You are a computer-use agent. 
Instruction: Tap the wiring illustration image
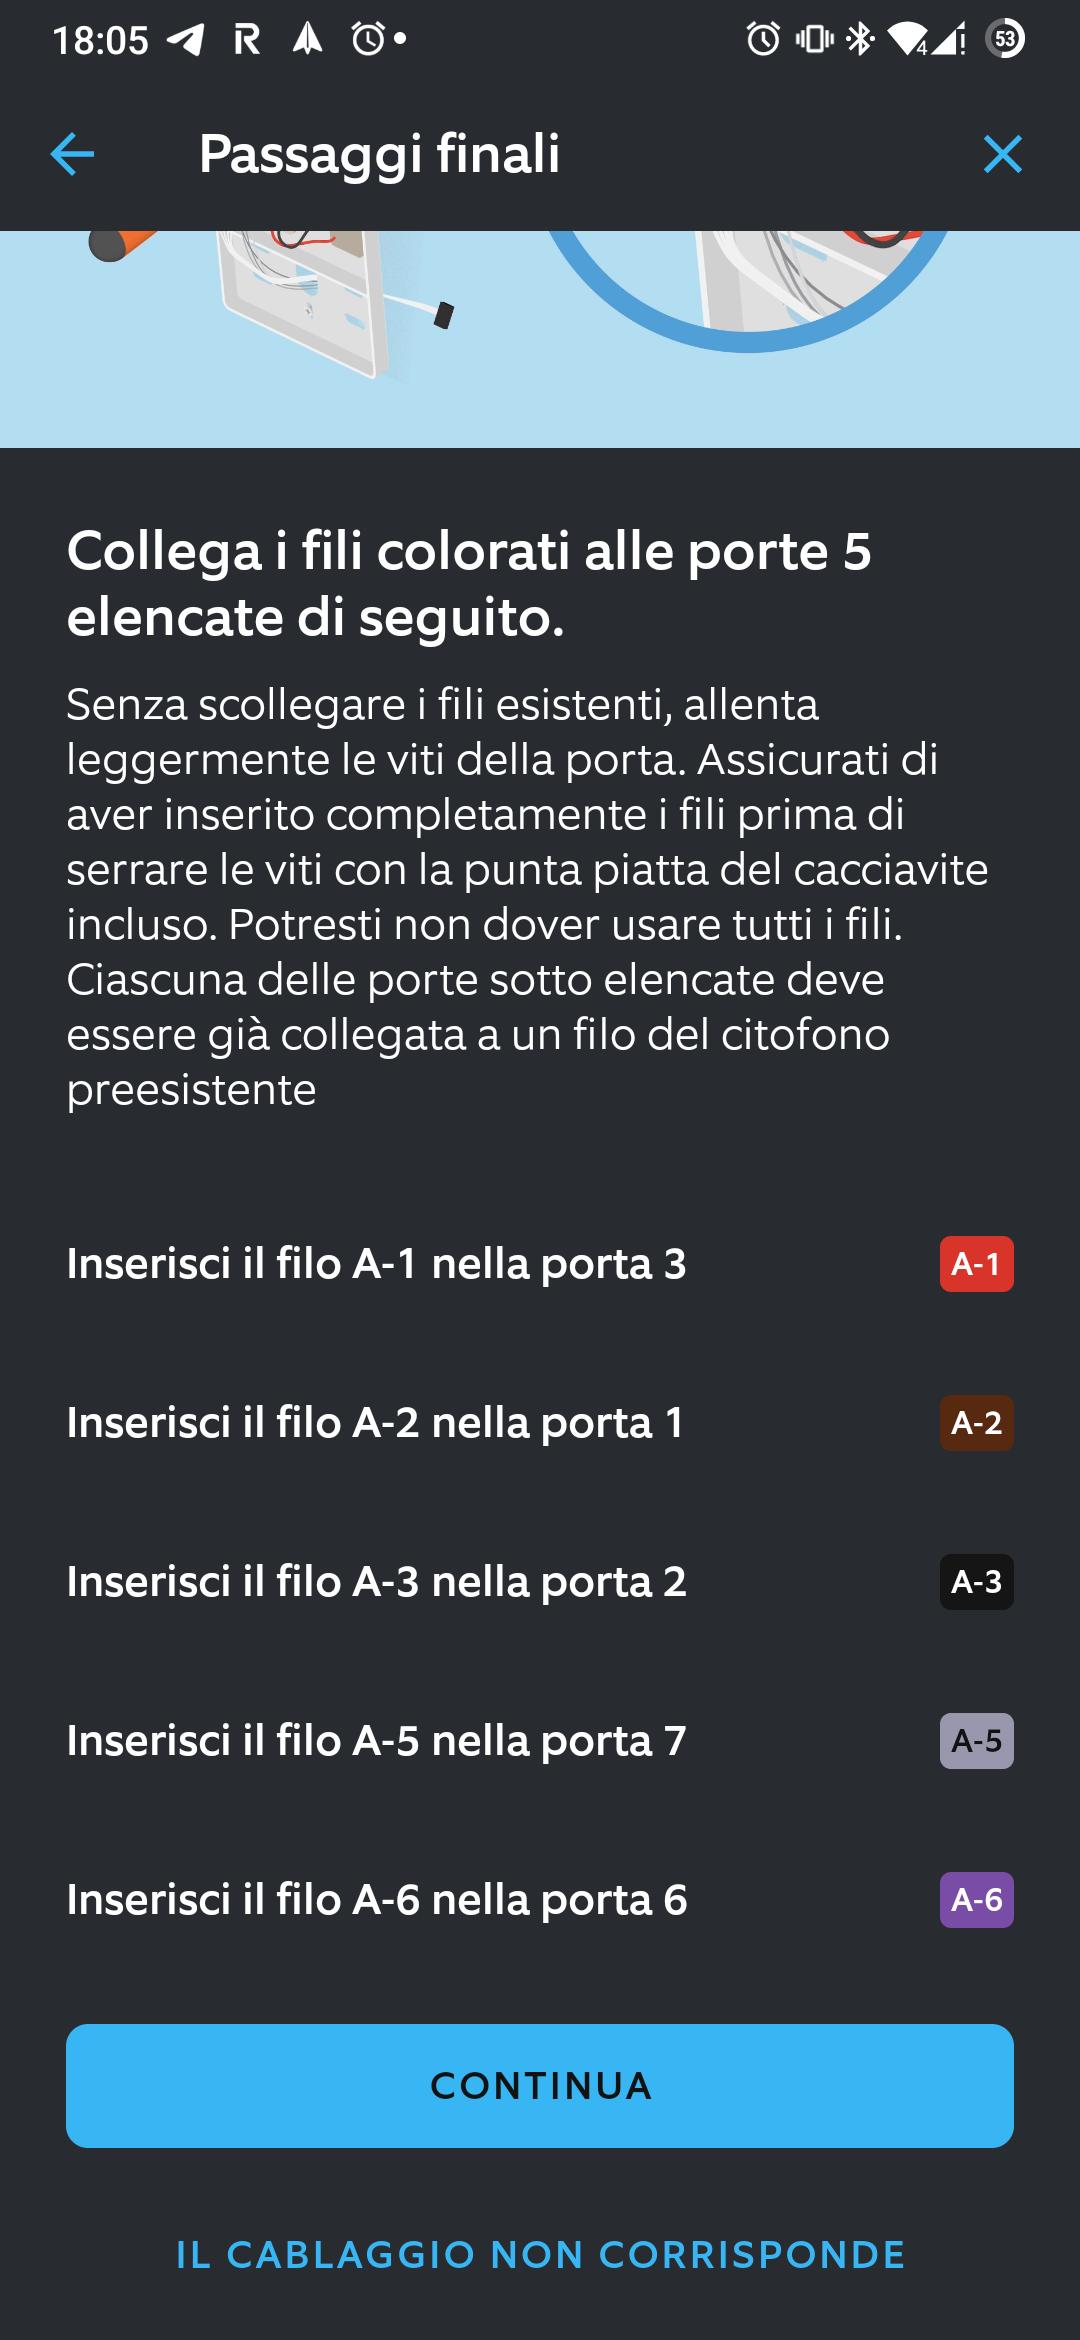click(x=540, y=338)
